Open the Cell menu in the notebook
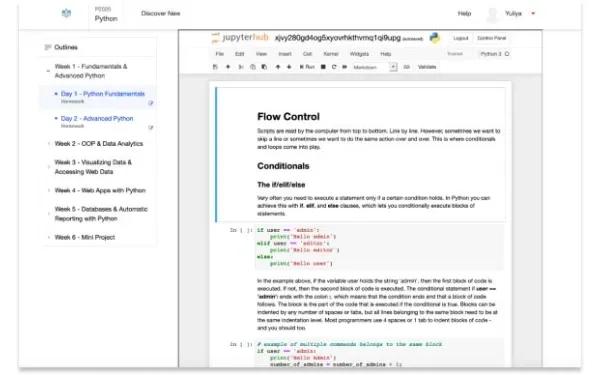The width and height of the screenshot is (600, 375). coord(307,54)
